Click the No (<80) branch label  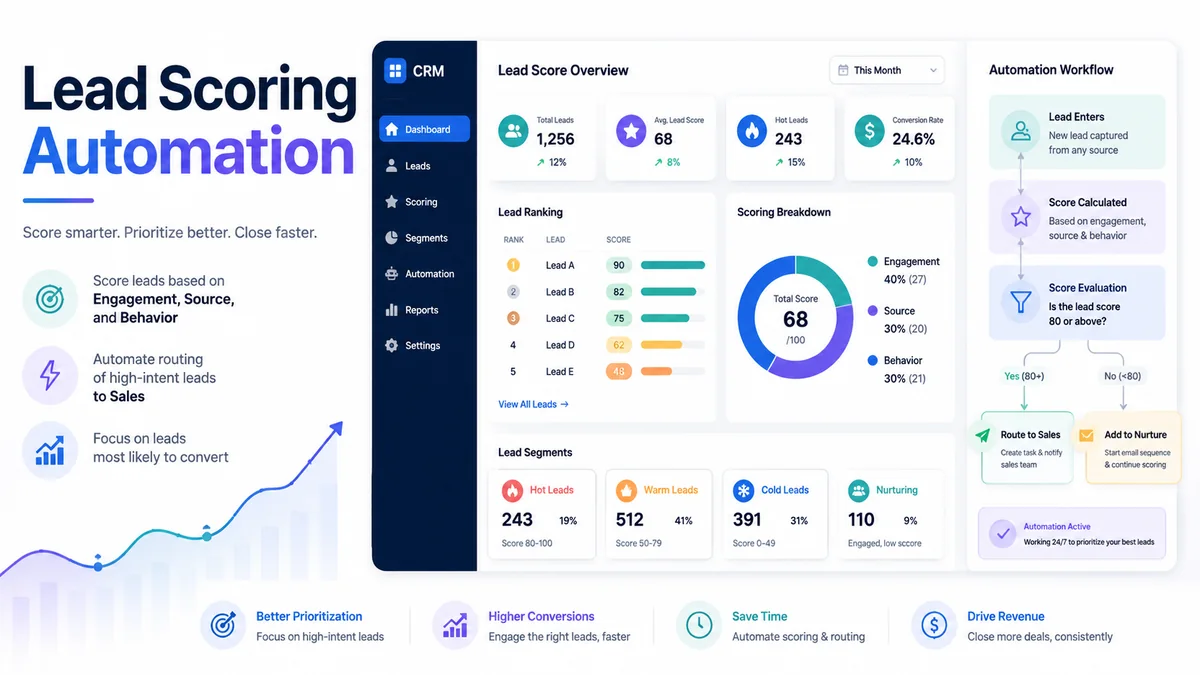[1122, 376]
